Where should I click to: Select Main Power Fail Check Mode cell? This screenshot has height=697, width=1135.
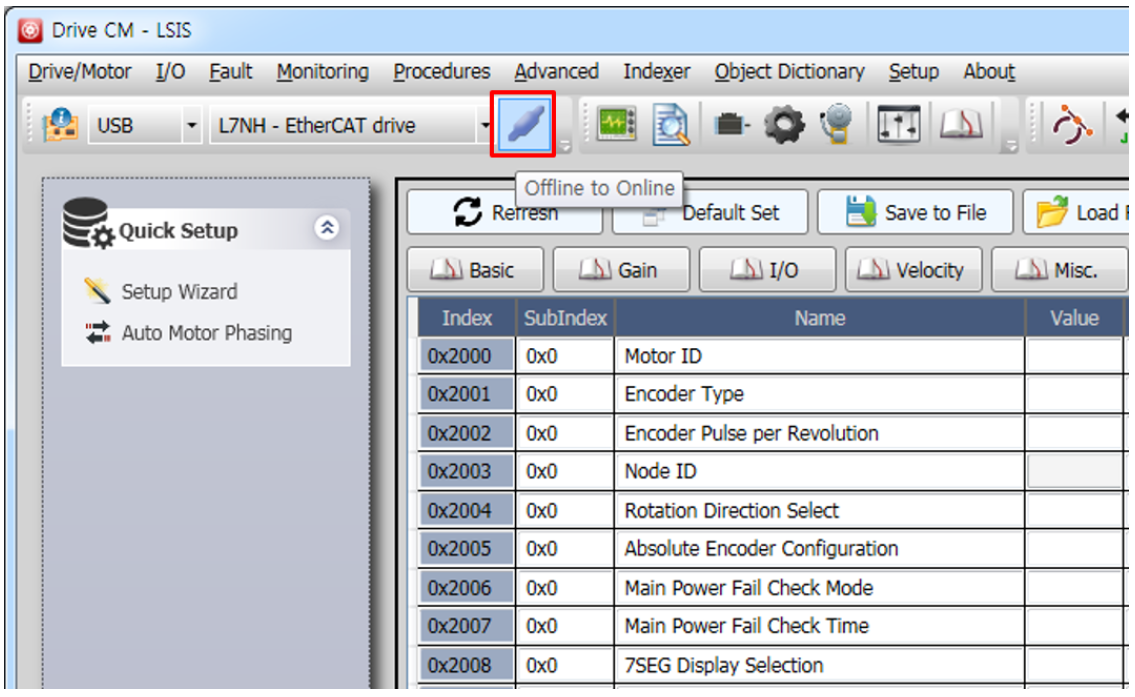tap(819, 588)
